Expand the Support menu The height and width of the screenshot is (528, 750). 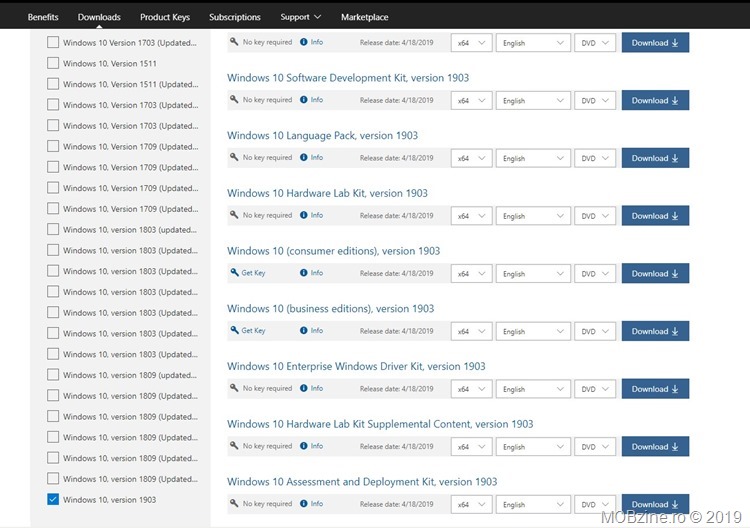tap(300, 17)
